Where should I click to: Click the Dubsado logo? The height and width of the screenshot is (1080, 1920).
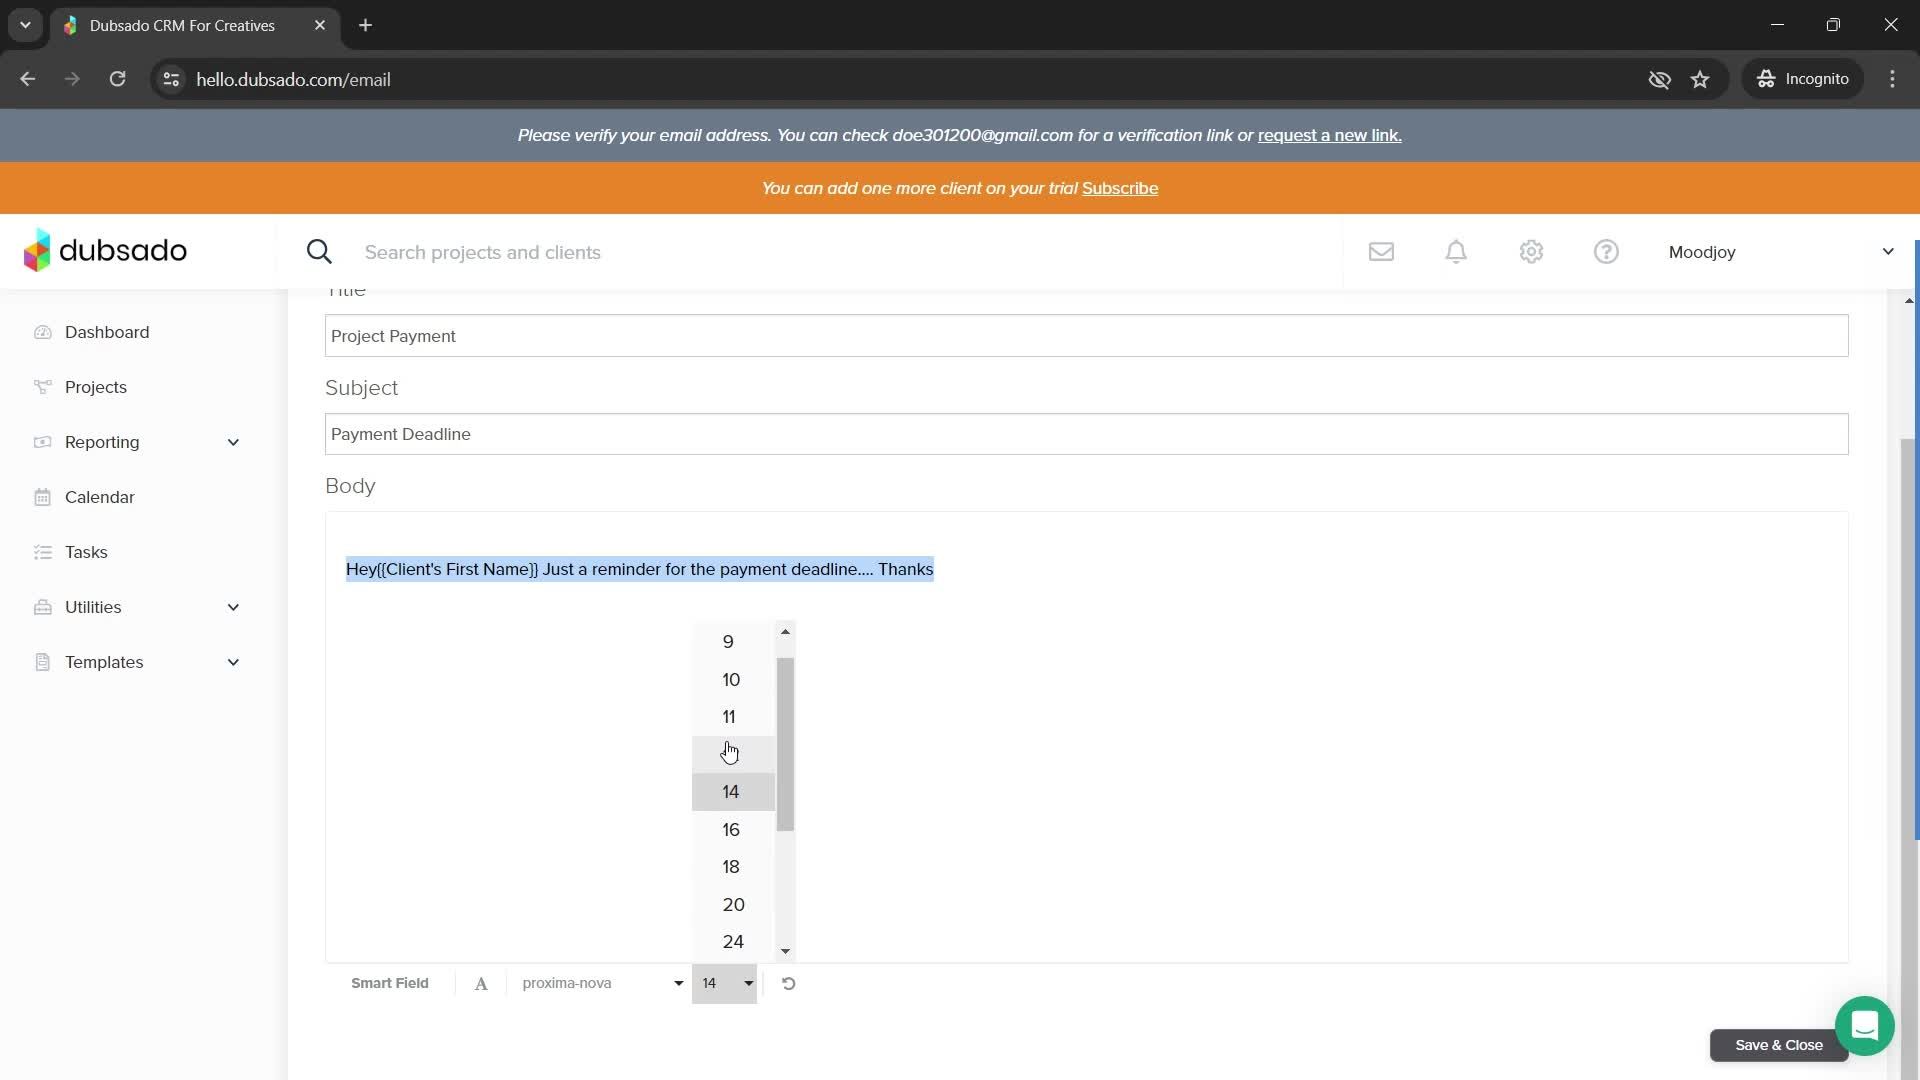click(x=105, y=250)
